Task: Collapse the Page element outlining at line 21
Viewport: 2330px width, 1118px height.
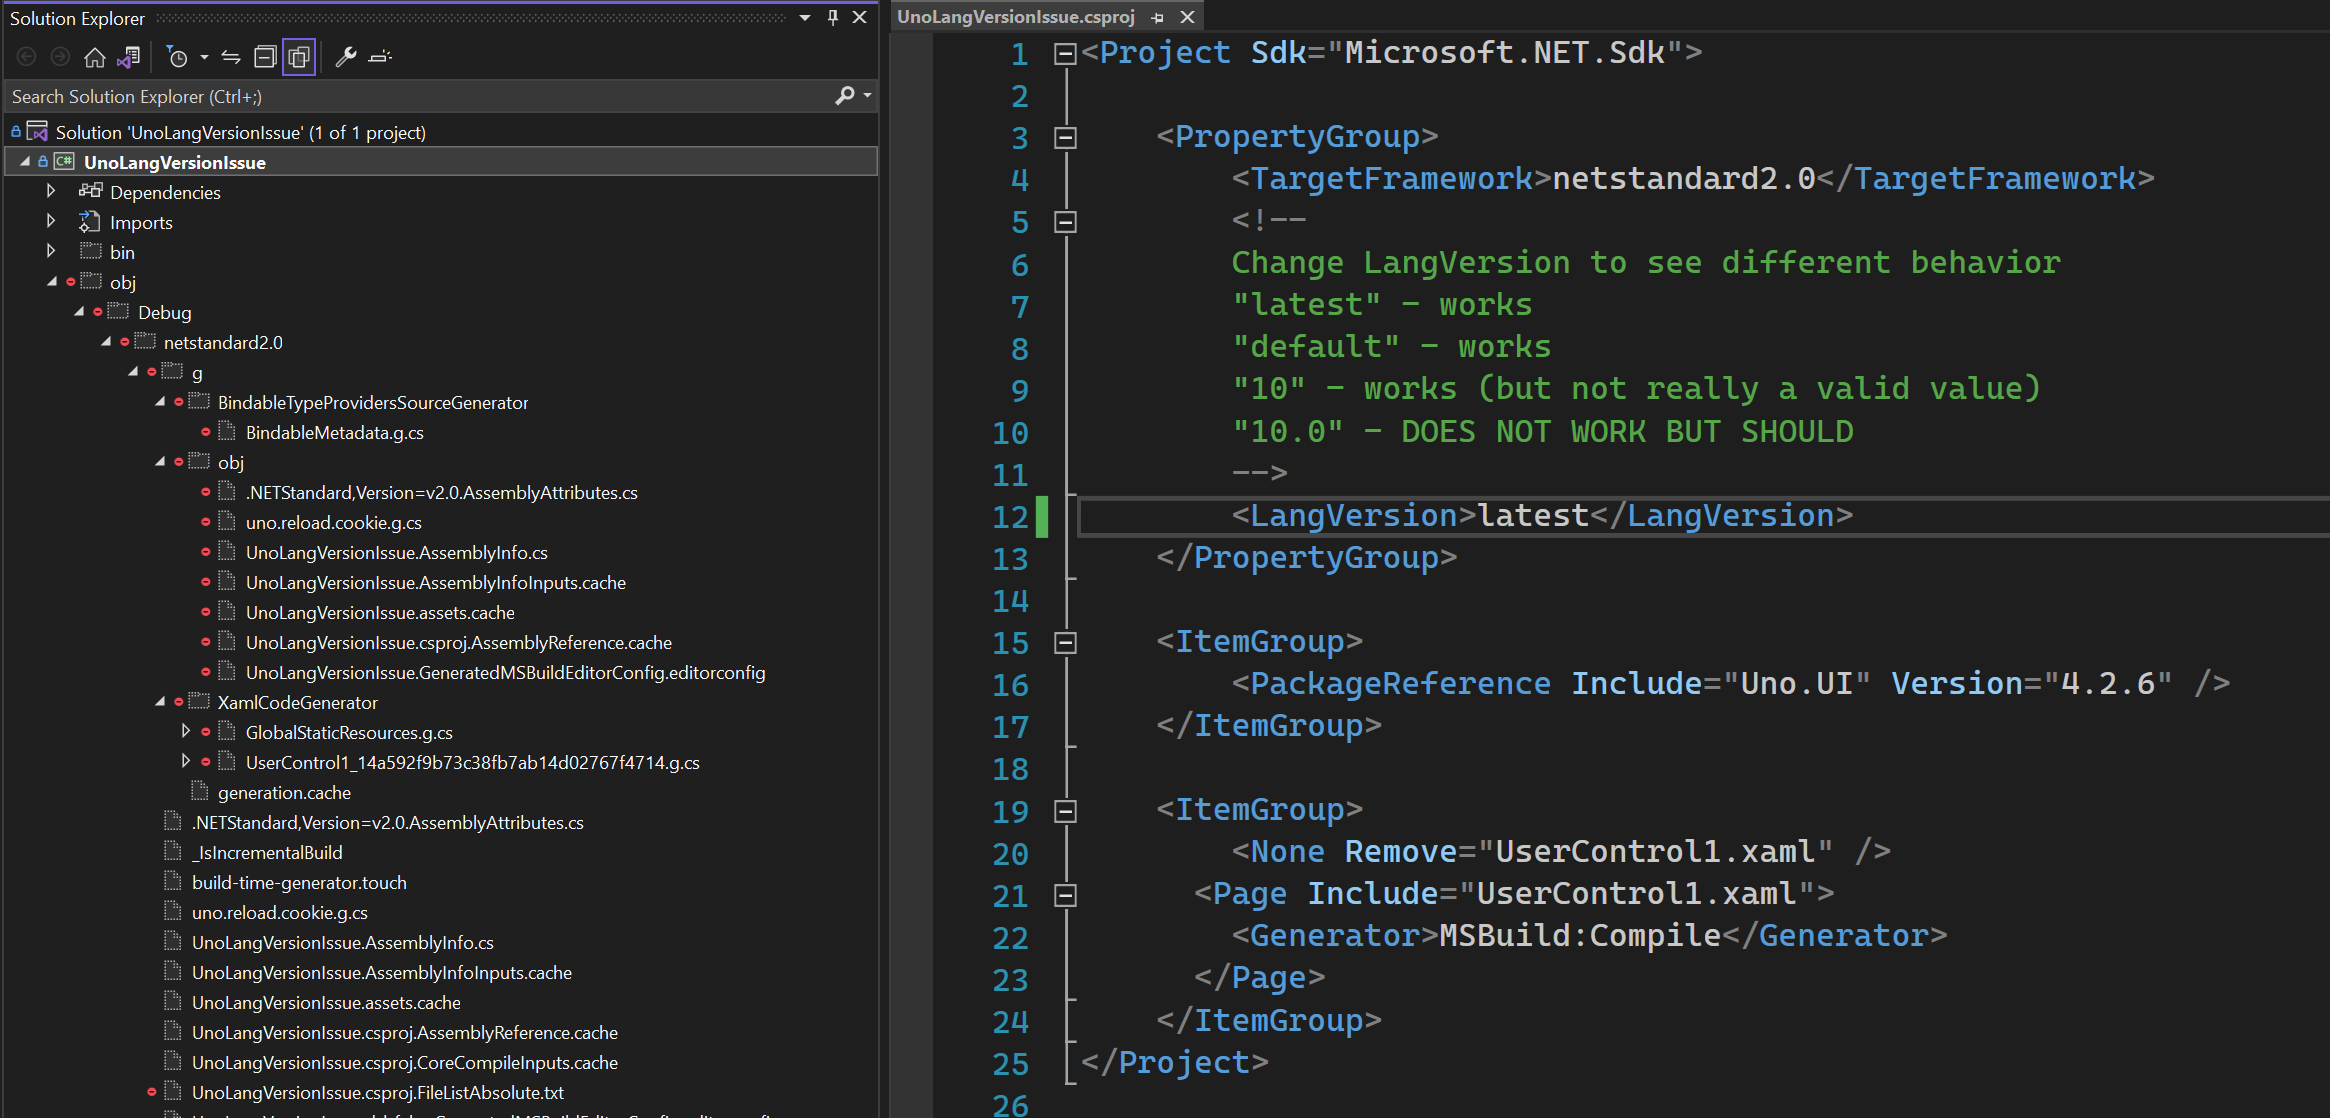Action: coord(1065,895)
